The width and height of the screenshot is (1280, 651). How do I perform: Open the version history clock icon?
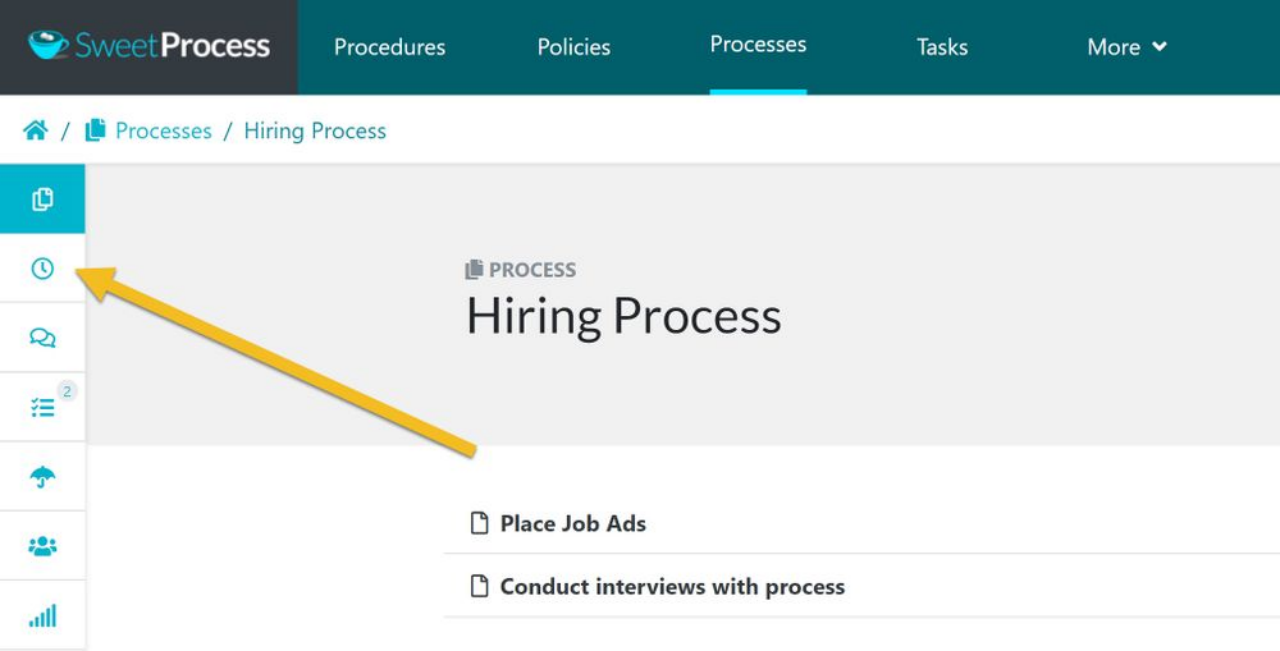coord(42,268)
